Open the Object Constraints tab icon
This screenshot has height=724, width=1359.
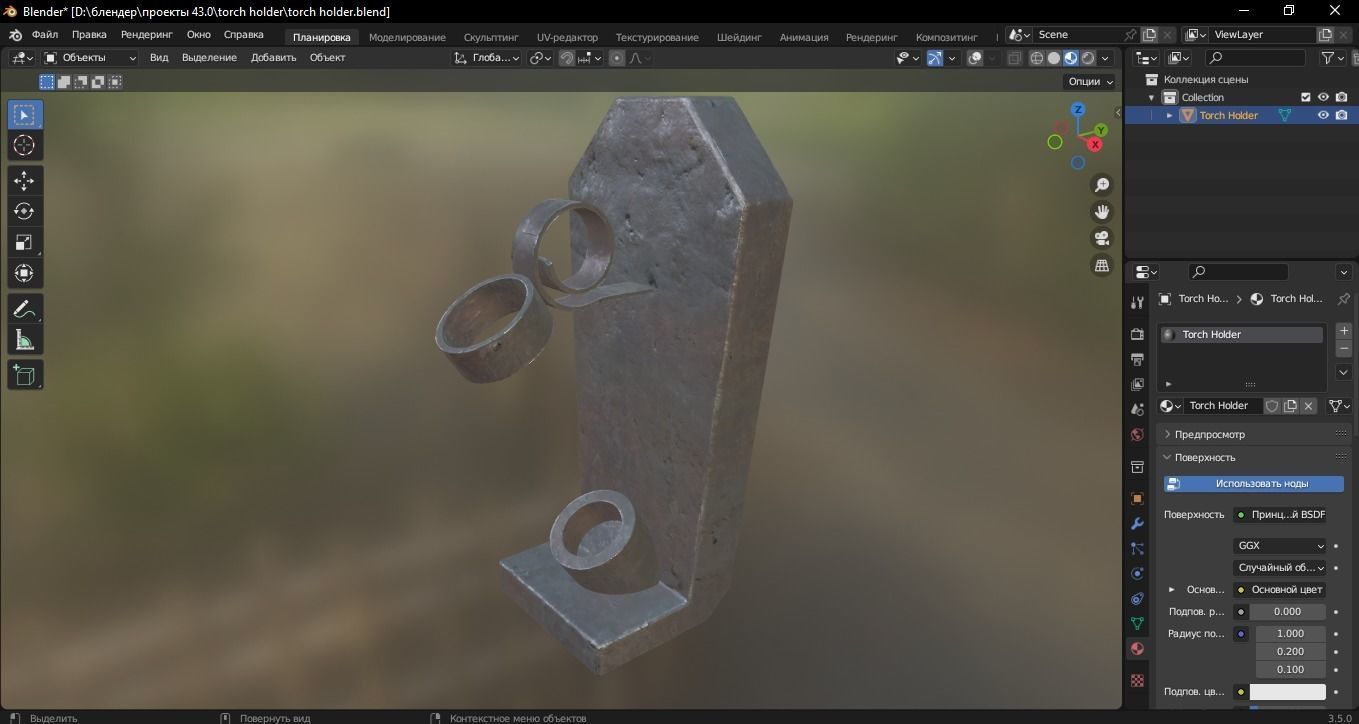click(1137, 599)
